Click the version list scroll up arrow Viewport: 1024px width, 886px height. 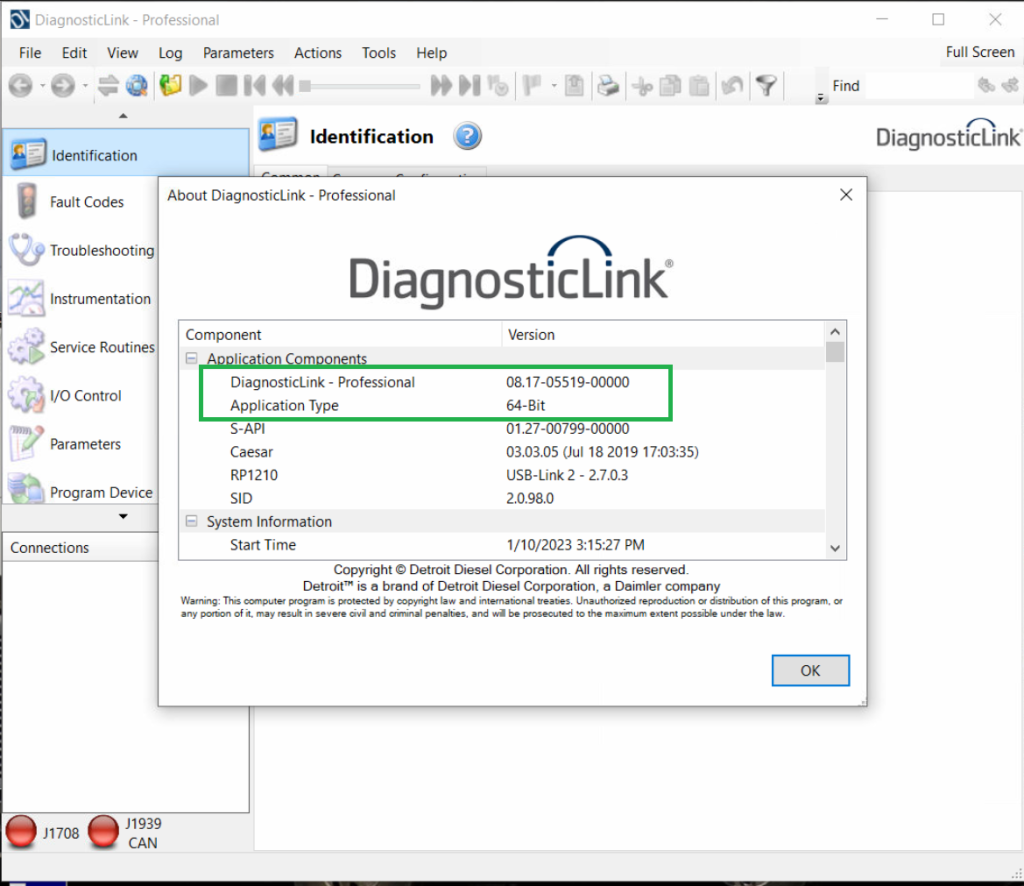click(x=835, y=332)
